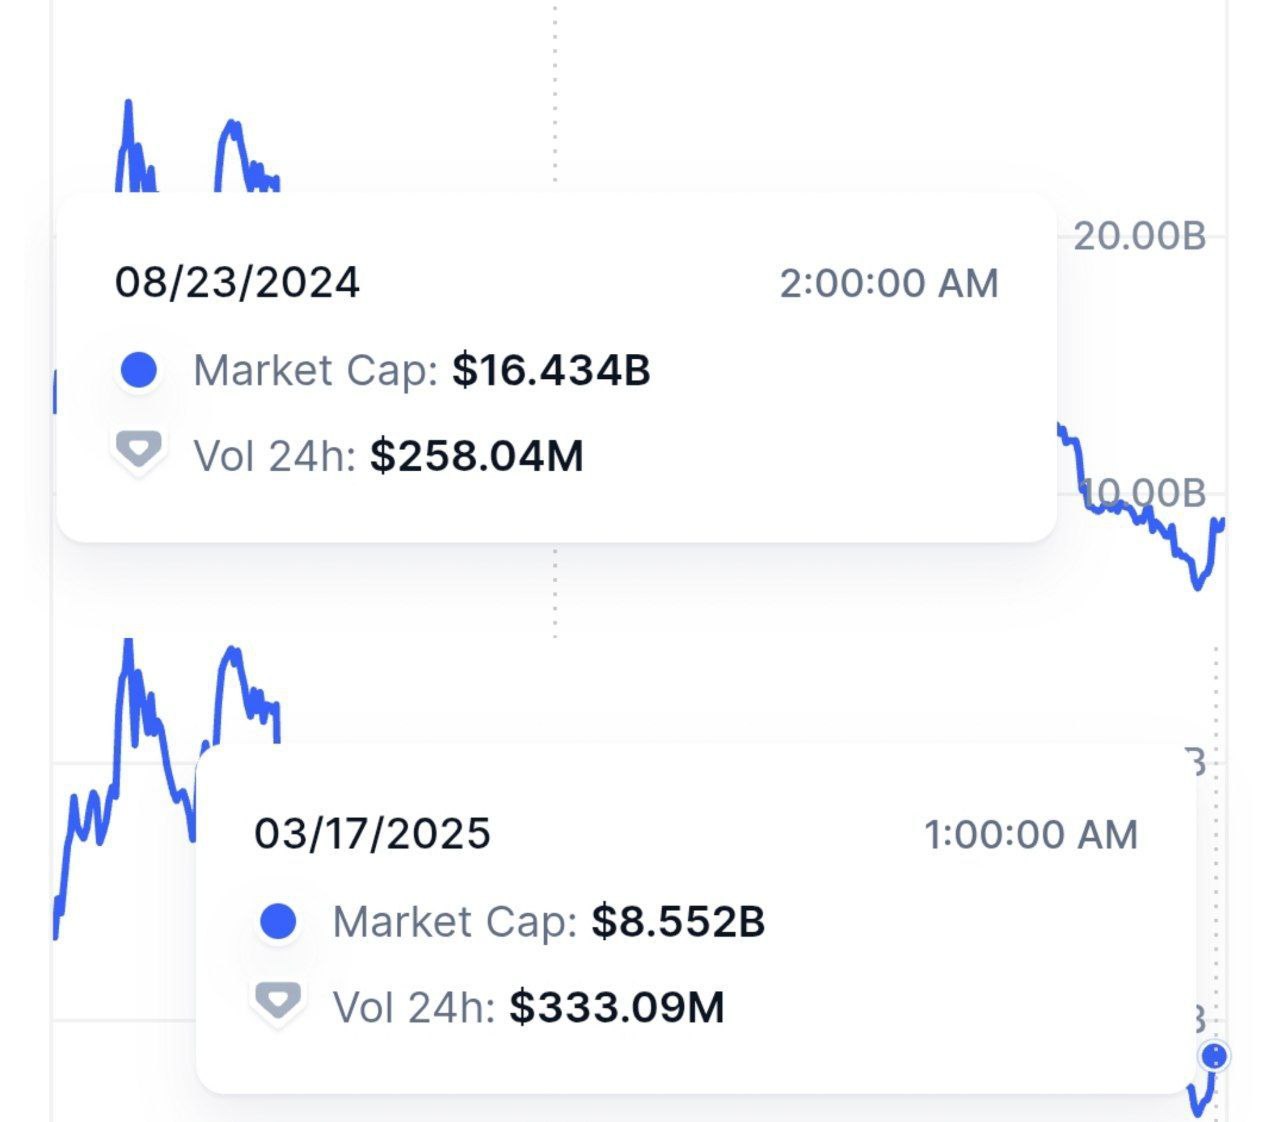This screenshot has height=1122, width=1278.
Task: Click the grey Vol 24h icon beside $333.09M
Action: [x=278, y=1002]
